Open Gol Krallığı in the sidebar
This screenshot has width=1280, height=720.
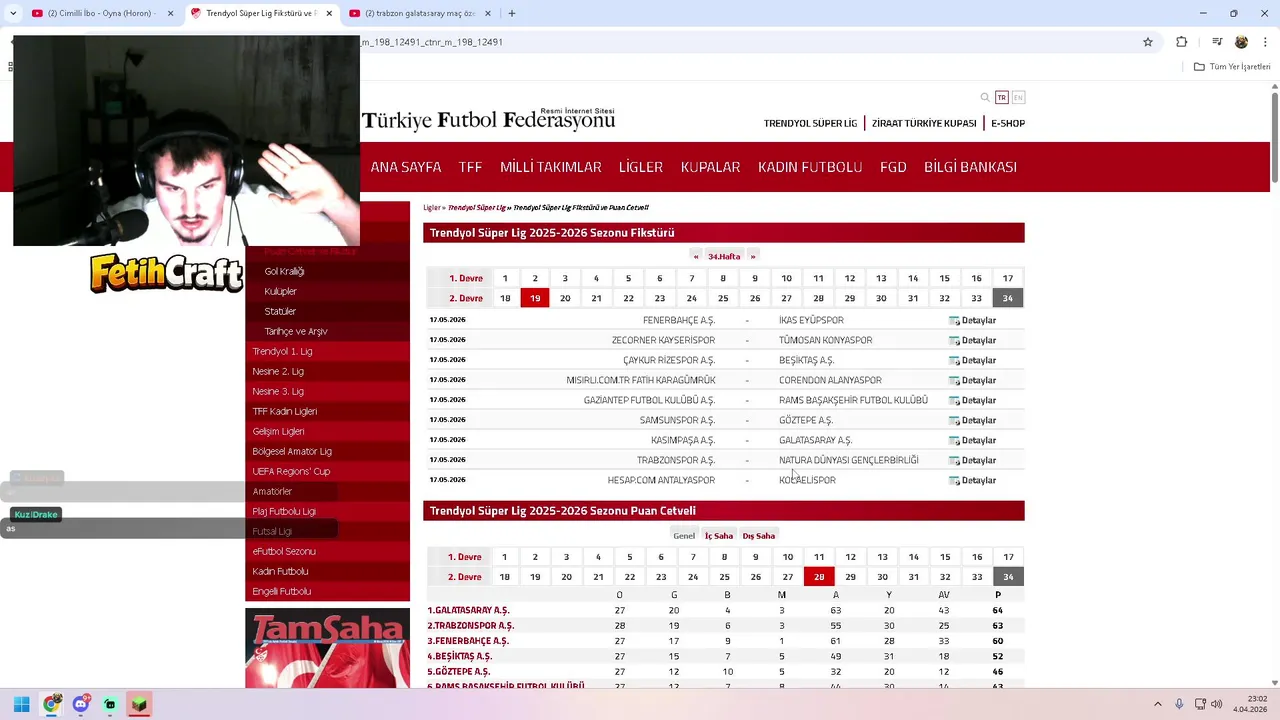tap(284, 271)
